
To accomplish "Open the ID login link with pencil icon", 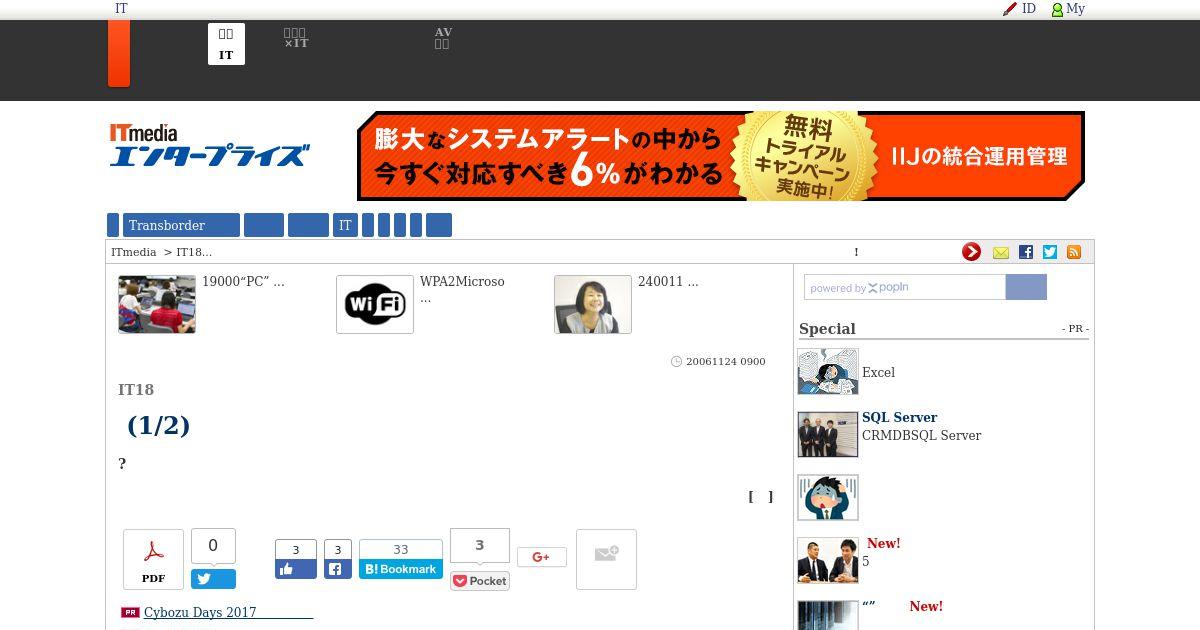I will pos(1019,9).
